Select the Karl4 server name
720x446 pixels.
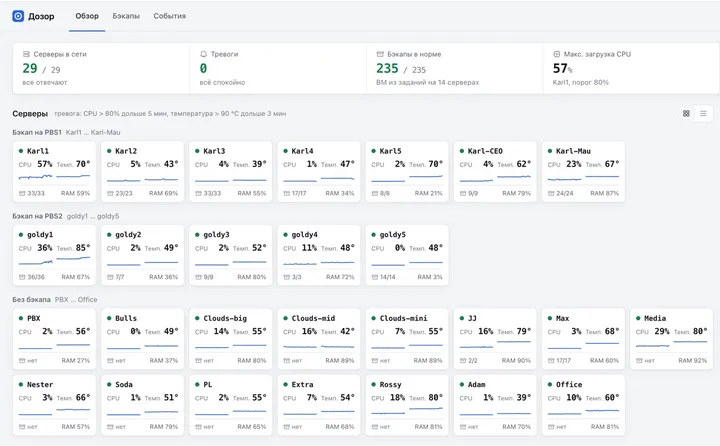pos(302,151)
